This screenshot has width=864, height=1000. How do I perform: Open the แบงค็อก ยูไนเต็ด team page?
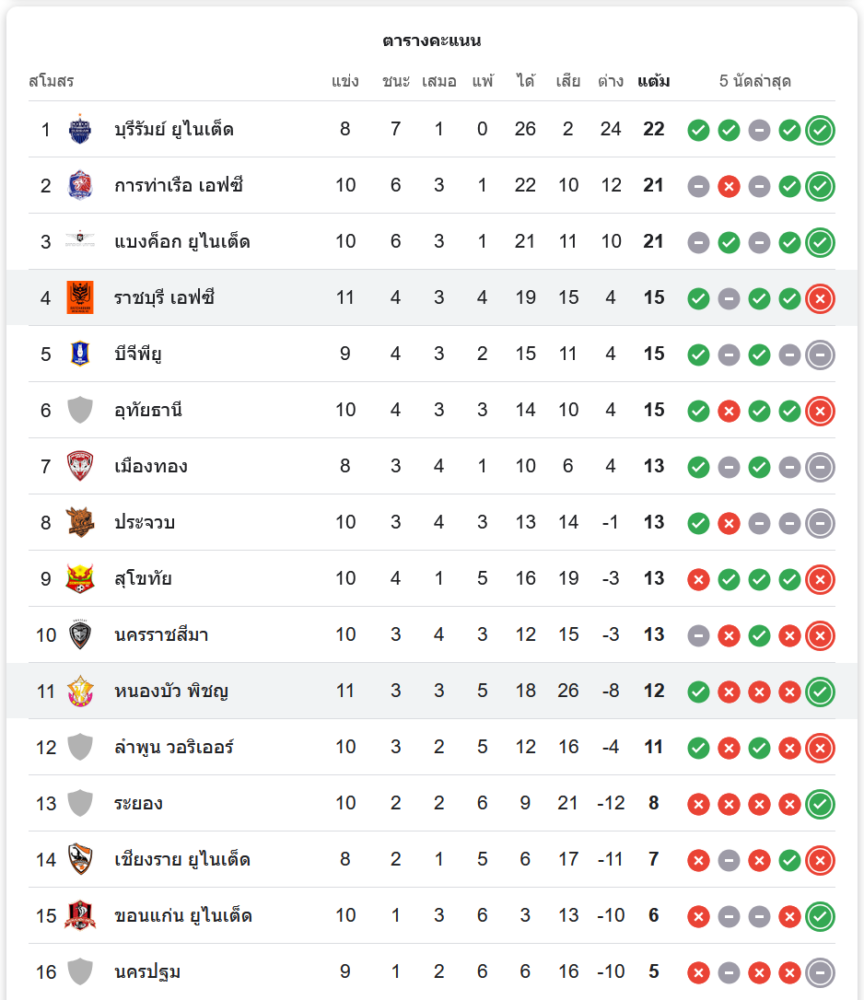coord(182,242)
